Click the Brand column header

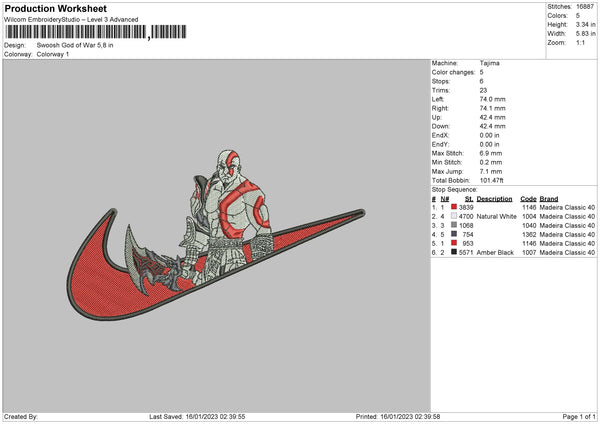coord(549,199)
